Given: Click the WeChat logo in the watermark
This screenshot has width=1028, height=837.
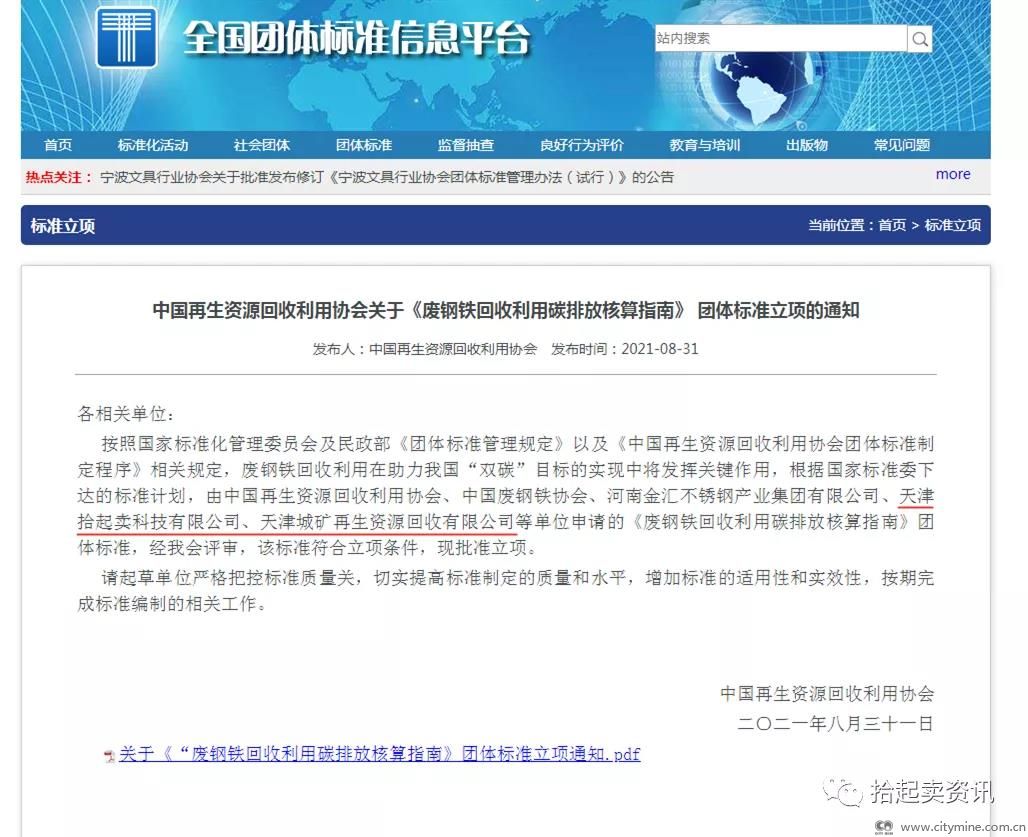Looking at the screenshot, I should point(843,792).
